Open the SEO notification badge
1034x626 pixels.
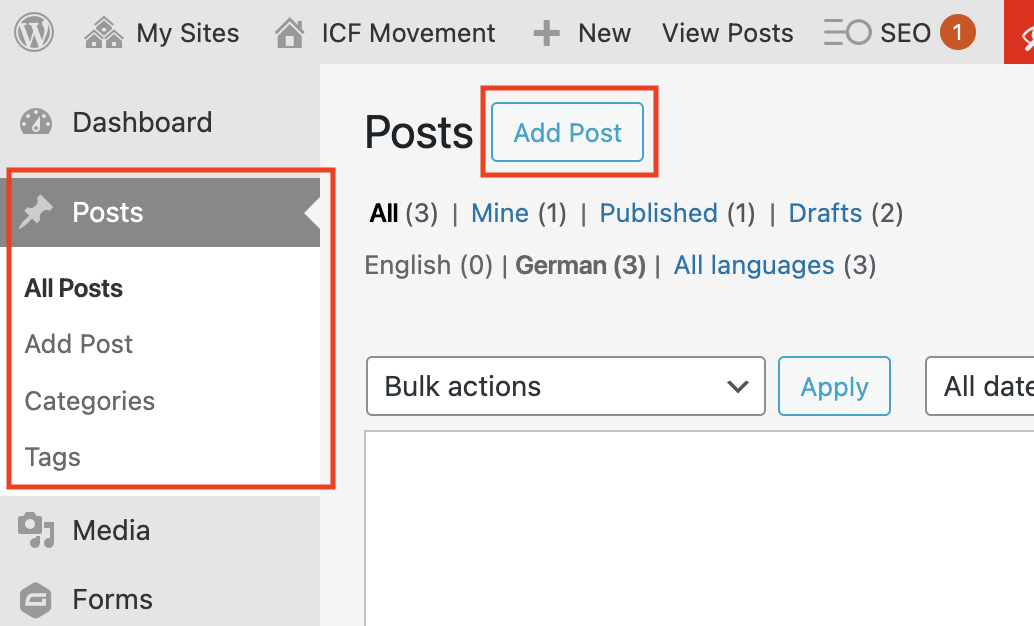point(957,33)
